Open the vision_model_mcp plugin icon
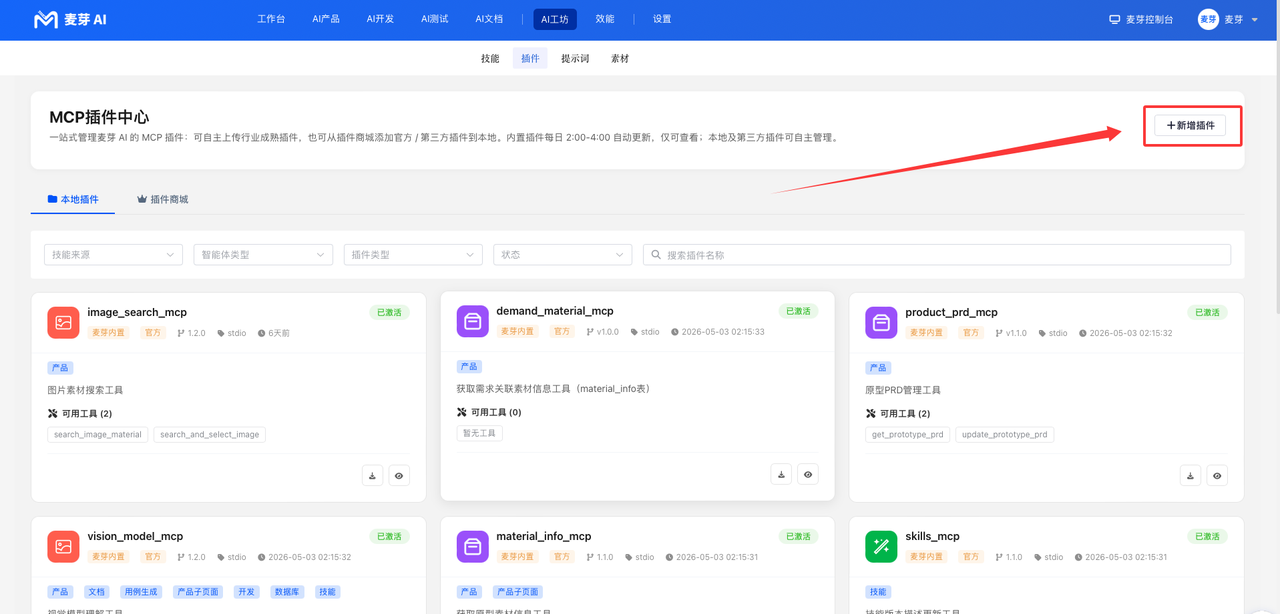This screenshot has height=614, width=1280. pyautogui.click(x=63, y=546)
